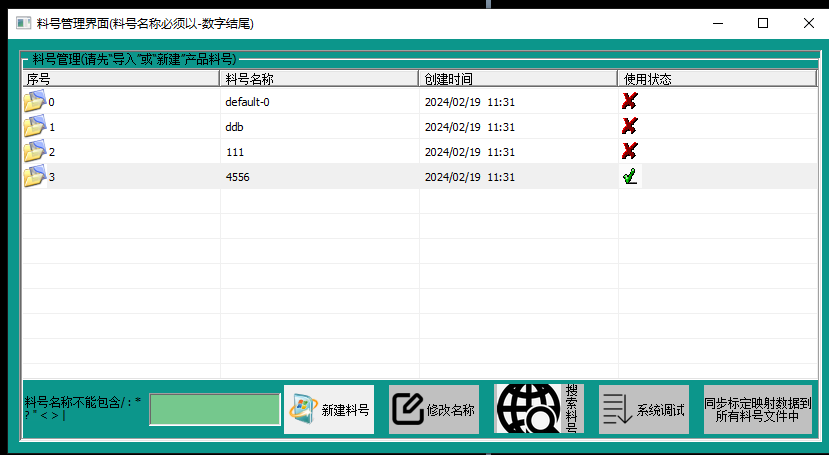
Task: Click the folder icon for row 0
Action: pyautogui.click(x=35, y=101)
